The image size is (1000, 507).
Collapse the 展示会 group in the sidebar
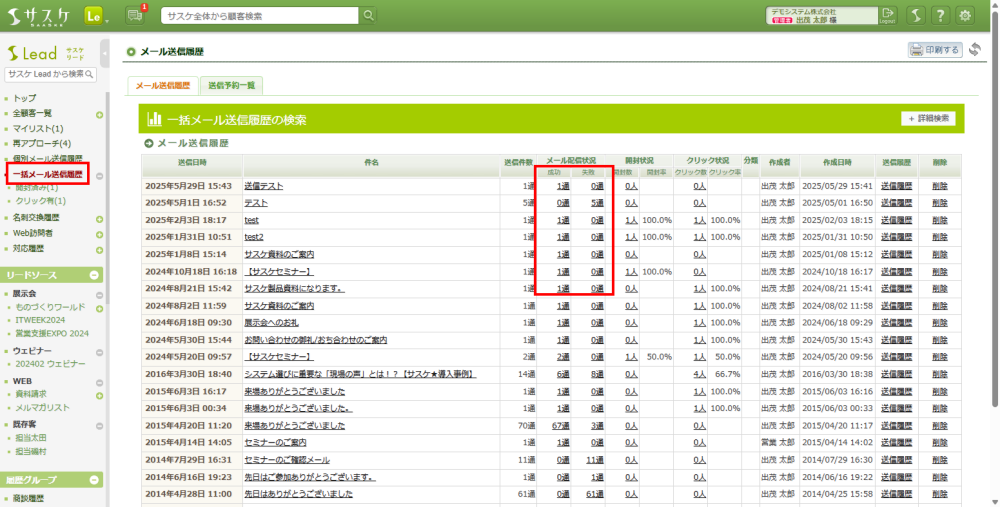tap(99, 295)
